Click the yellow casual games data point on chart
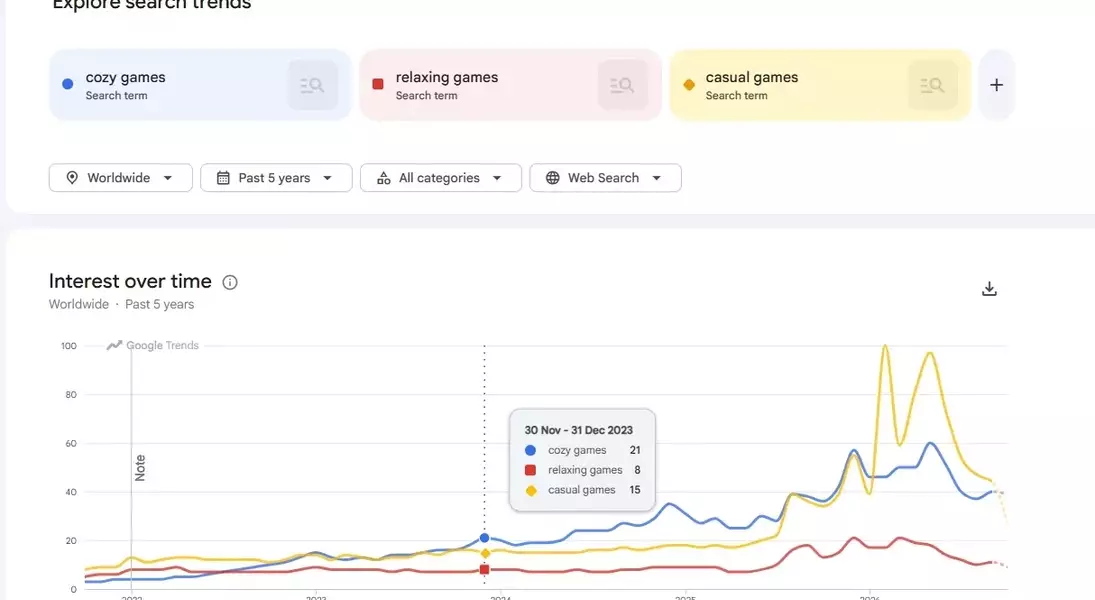The height and width of the screenshot is (600, 1095). pos(485,553)
